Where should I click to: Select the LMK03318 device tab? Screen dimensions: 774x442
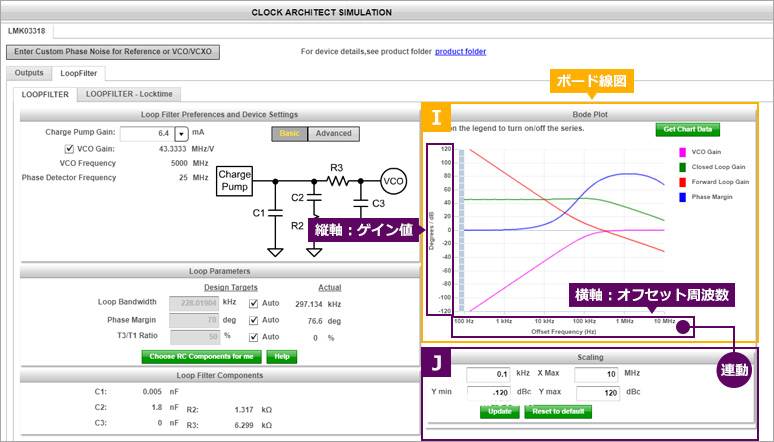click(x=27, y=31)
